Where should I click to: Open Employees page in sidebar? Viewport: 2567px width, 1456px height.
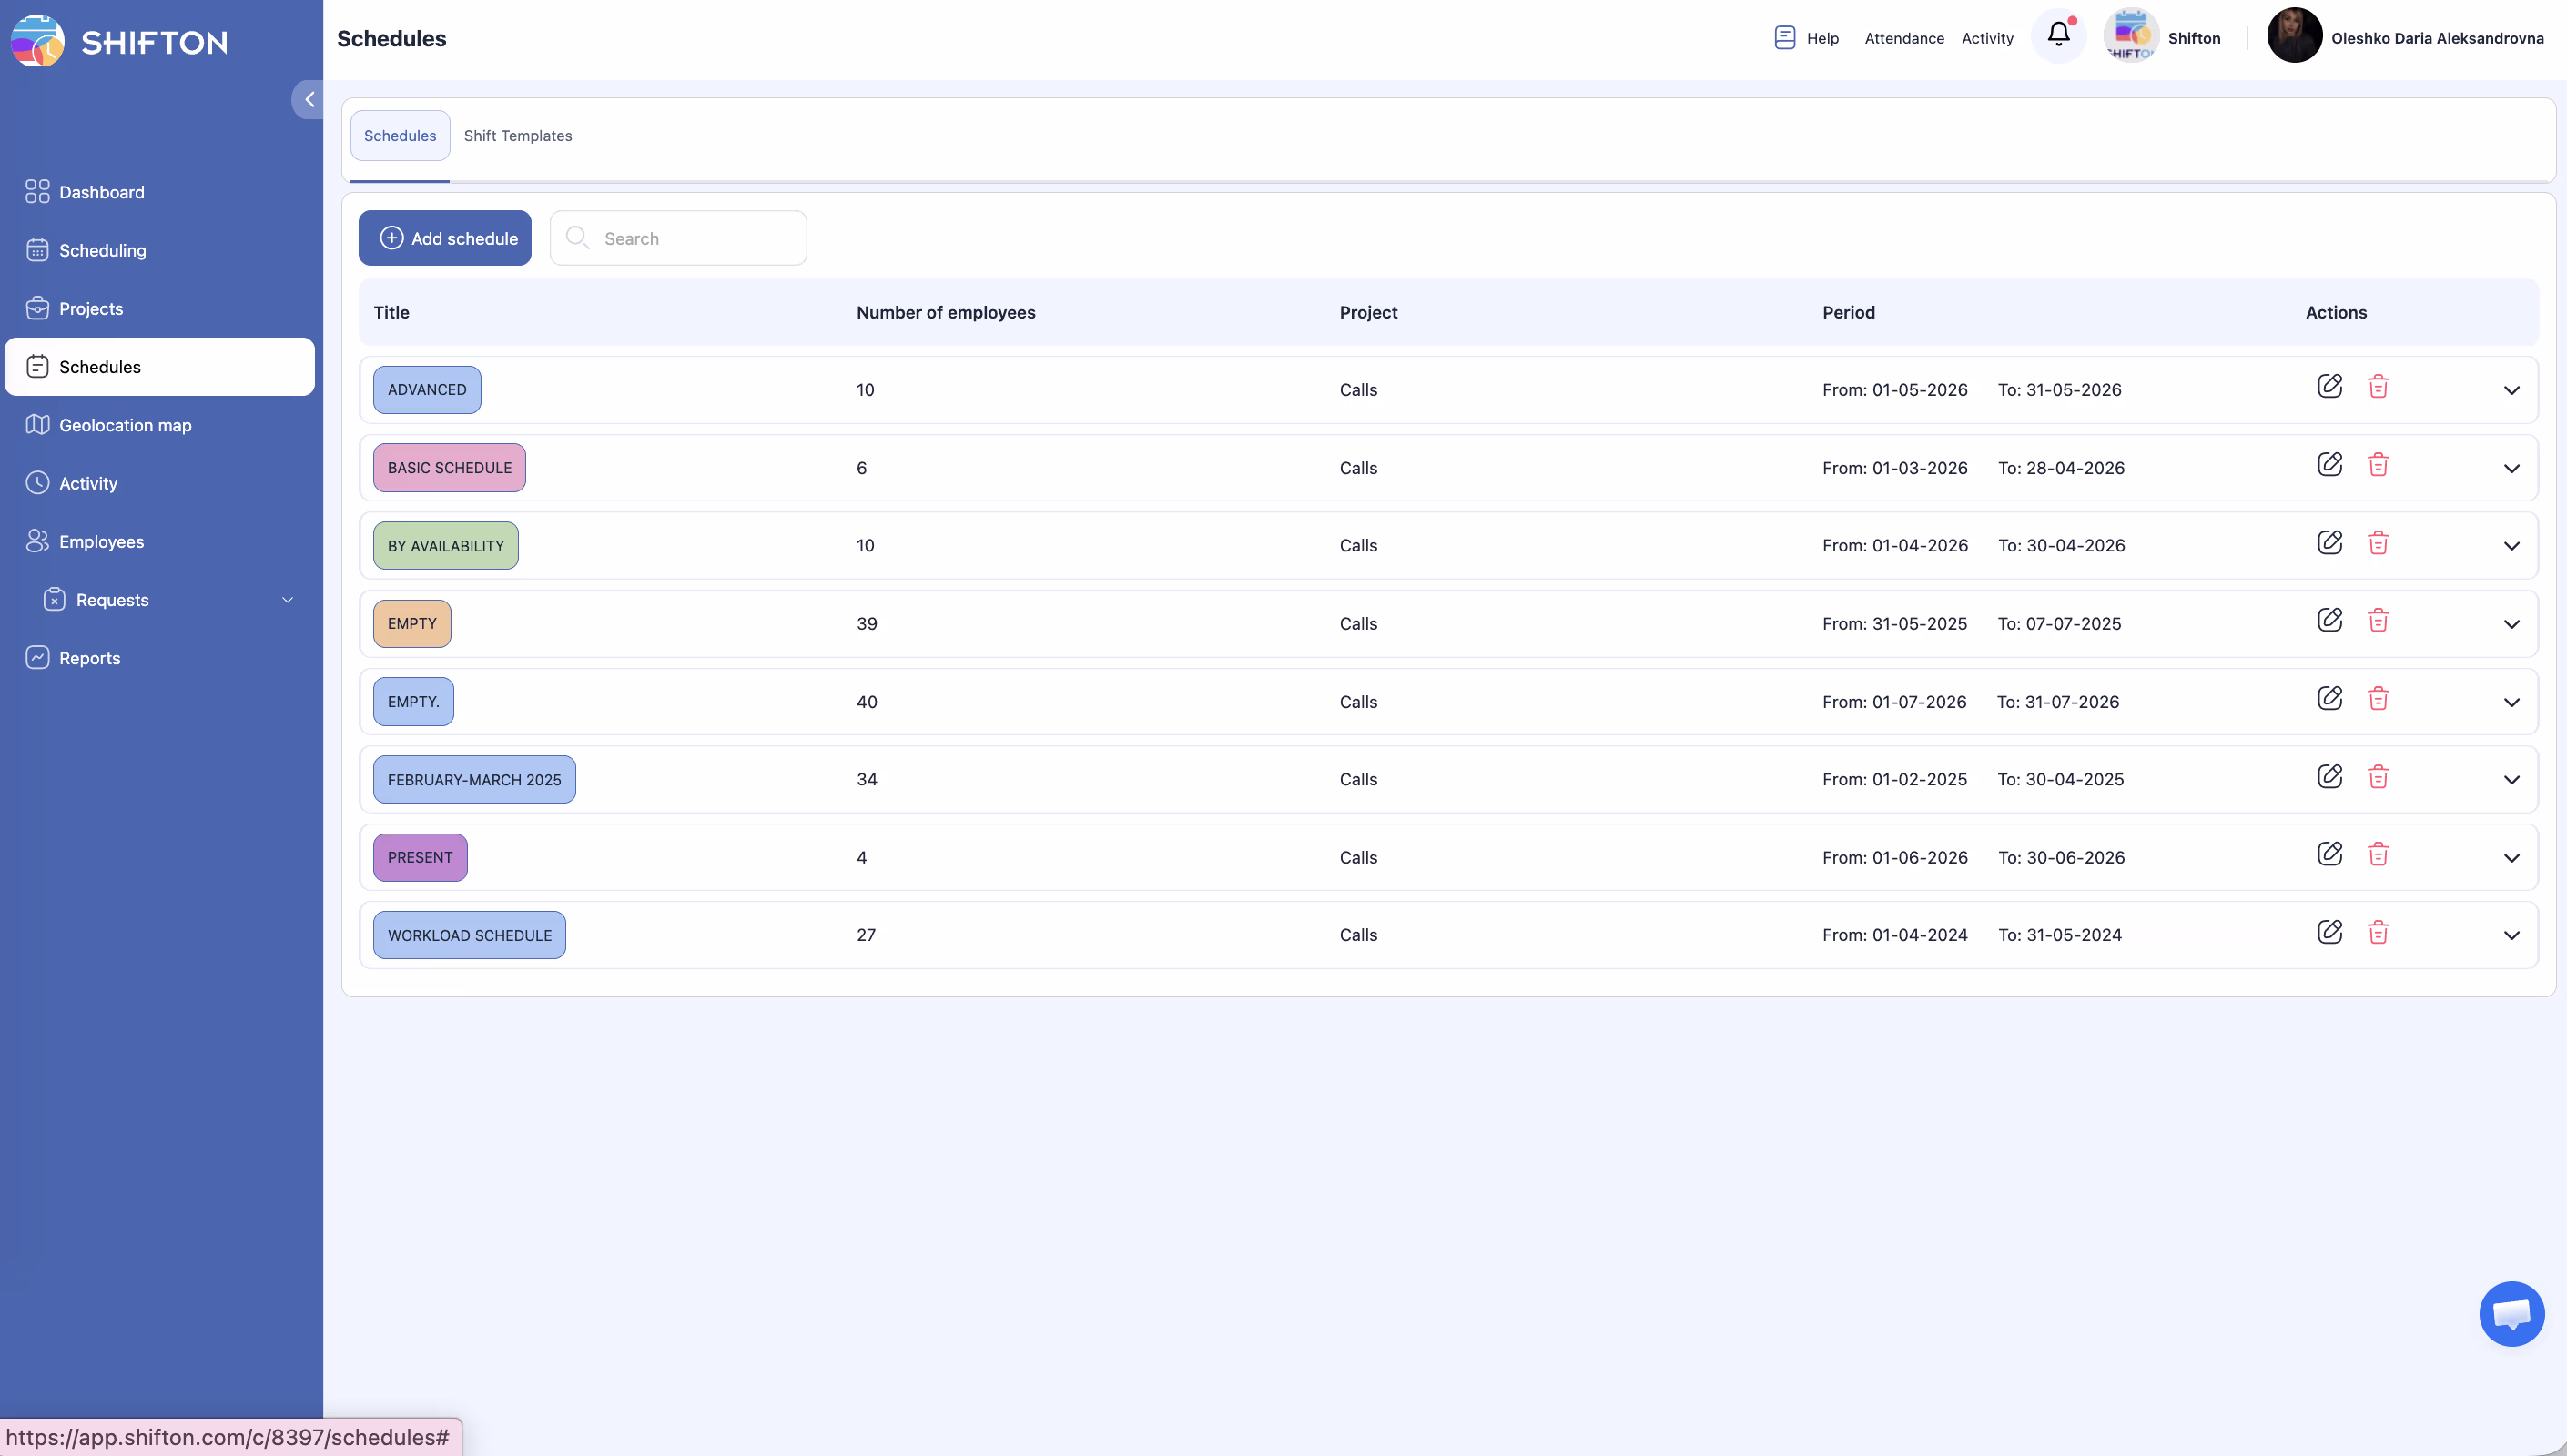coord(101,542)
